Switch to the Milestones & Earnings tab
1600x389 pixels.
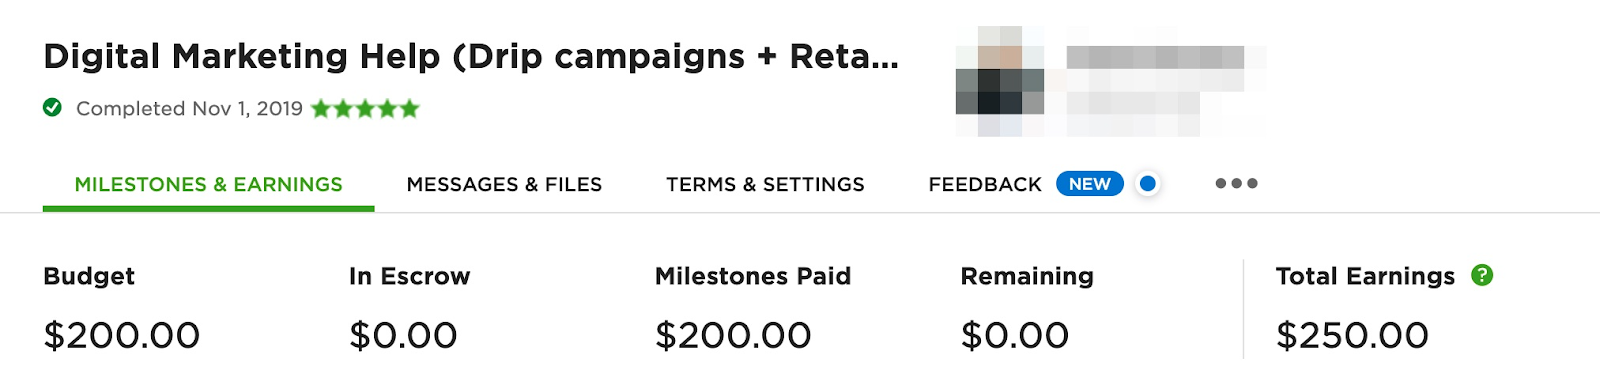208,184
